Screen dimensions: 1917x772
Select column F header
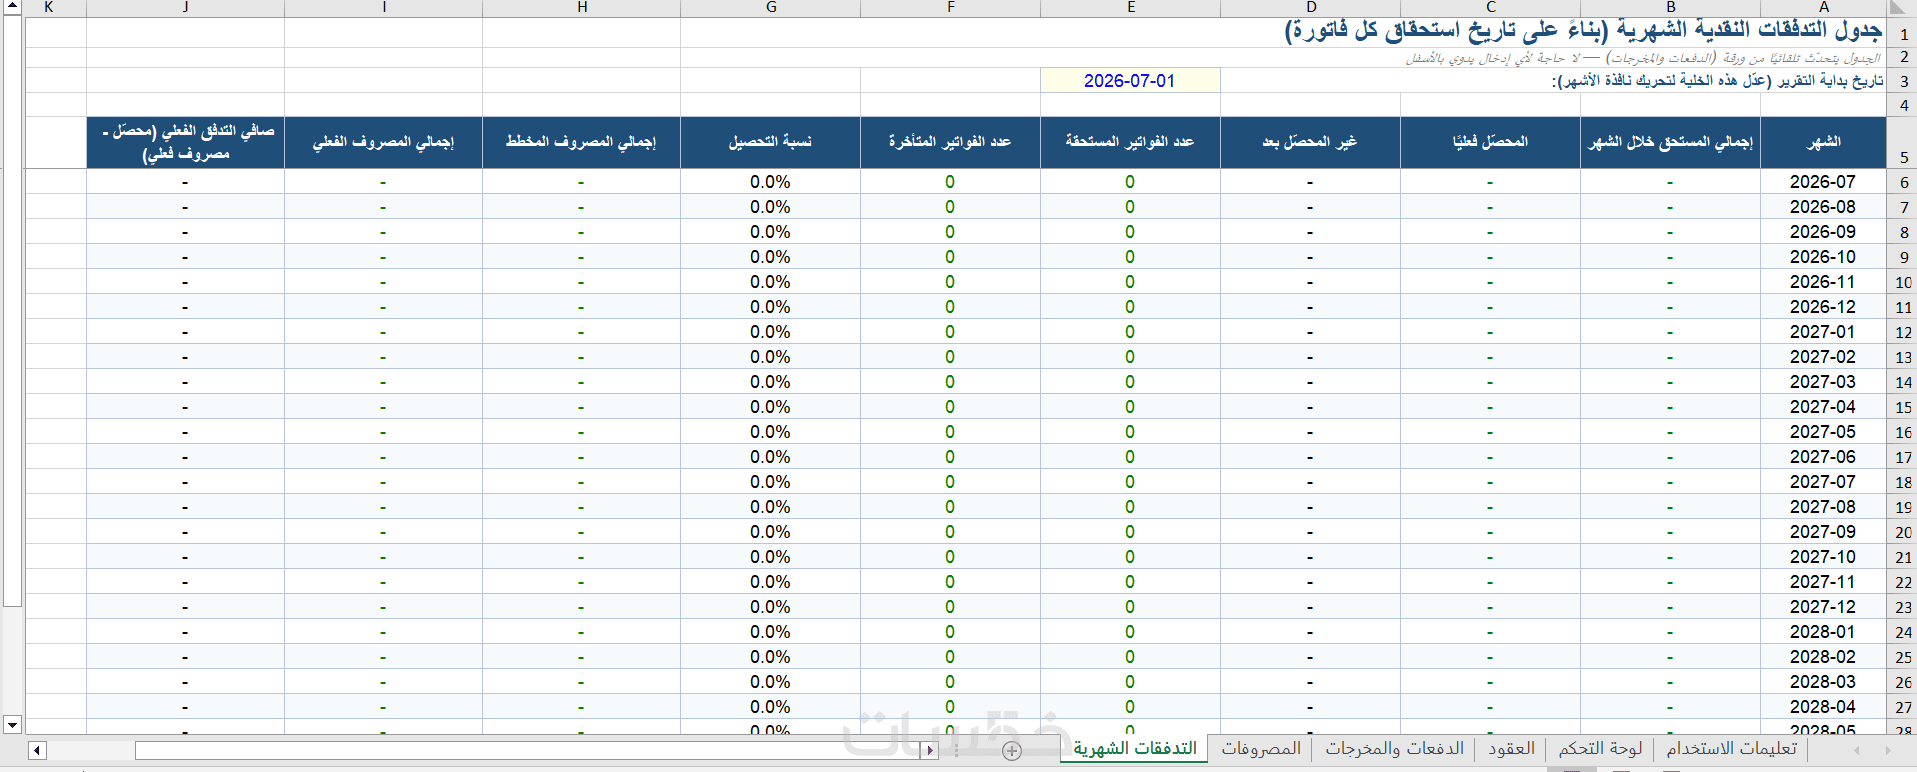(950, 7)
